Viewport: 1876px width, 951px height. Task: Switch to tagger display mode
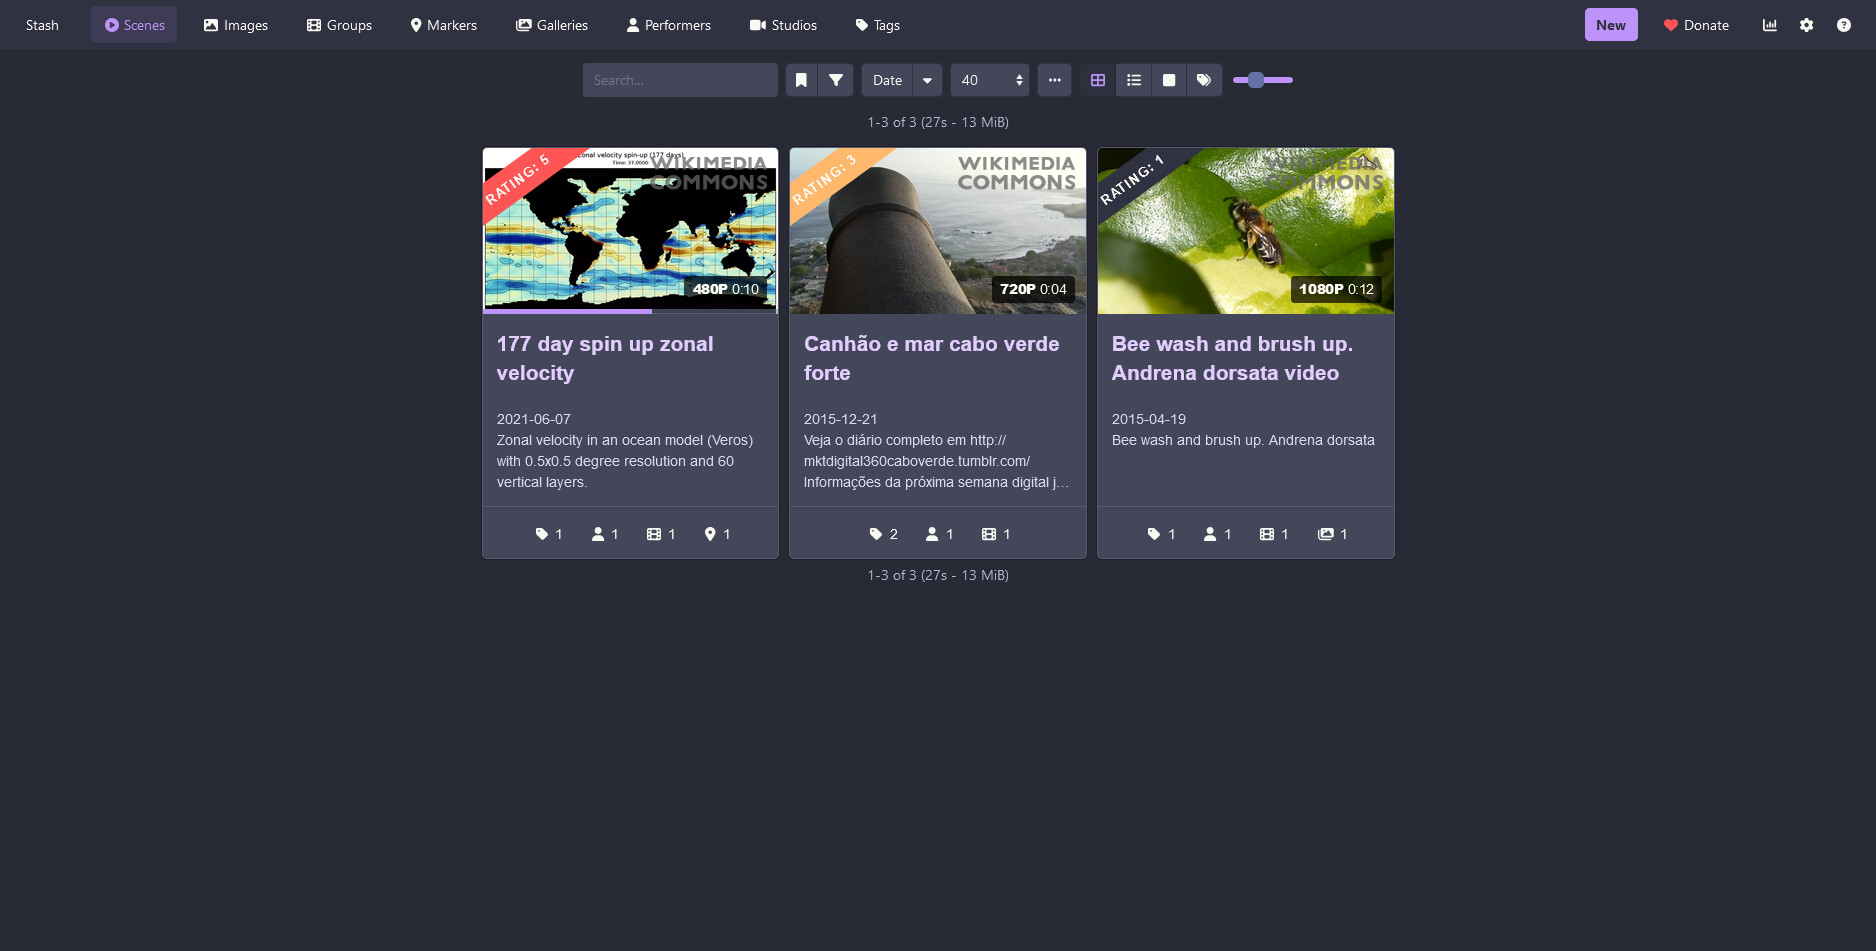point(1204,80)
